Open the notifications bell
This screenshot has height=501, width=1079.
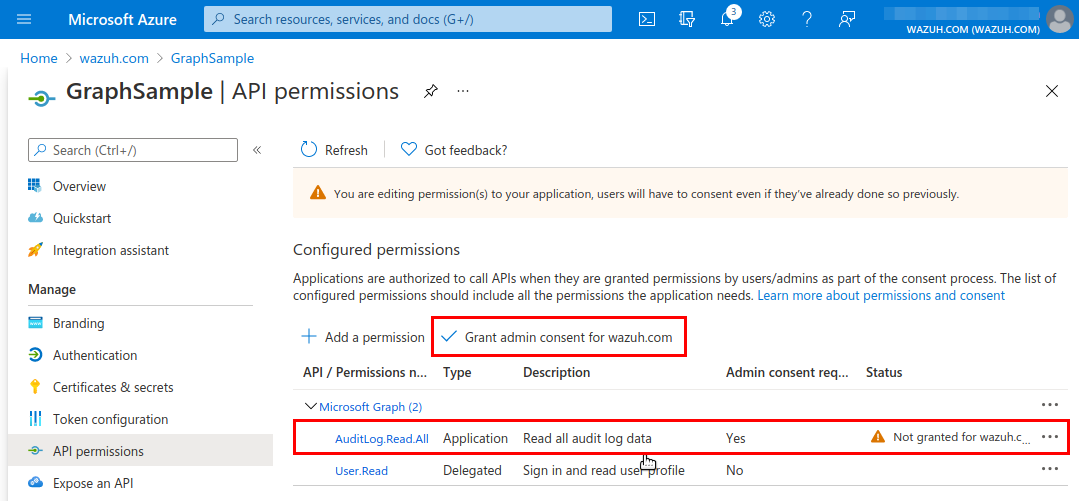pyautogui.click(x=727, y=19)
